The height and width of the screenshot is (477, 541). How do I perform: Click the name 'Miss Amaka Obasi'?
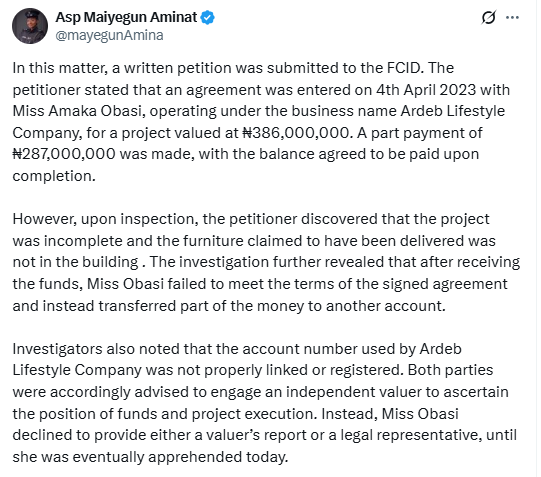(77, 111)
